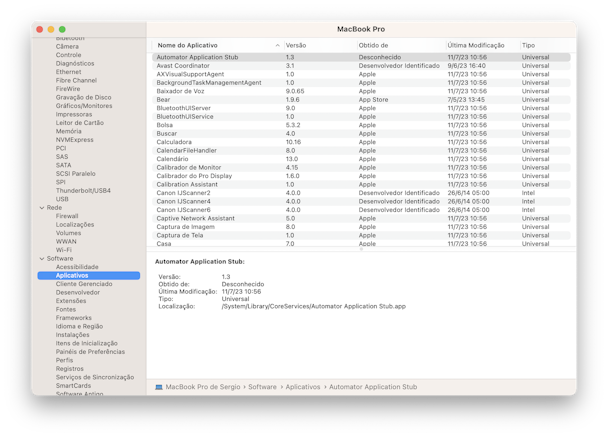Select the Canon IJScanner6 row
Image resolution: width=608 pixels, height=437 pixels.
[361, 210]
